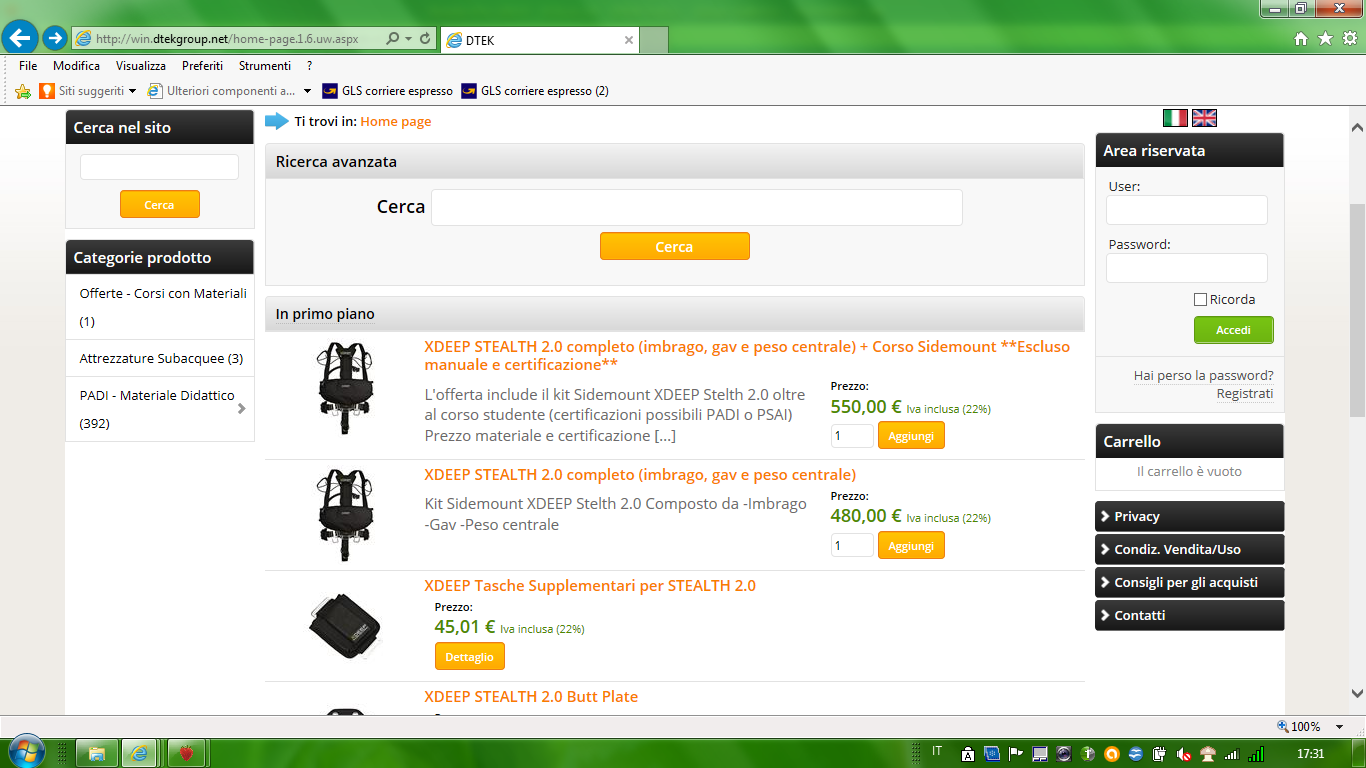
Task: Expand the Privacy panel
Action: (1189, 517)
